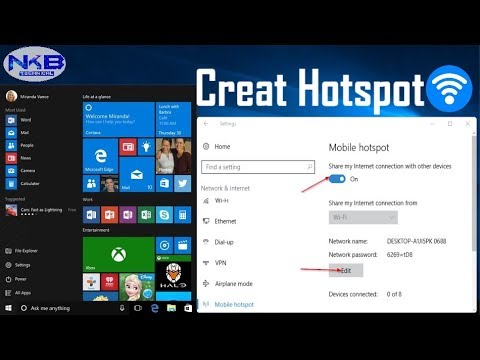Expand All Apps in the Start menu
The width and height of the screenshot is (480, 360).
[x=18, y=293]
